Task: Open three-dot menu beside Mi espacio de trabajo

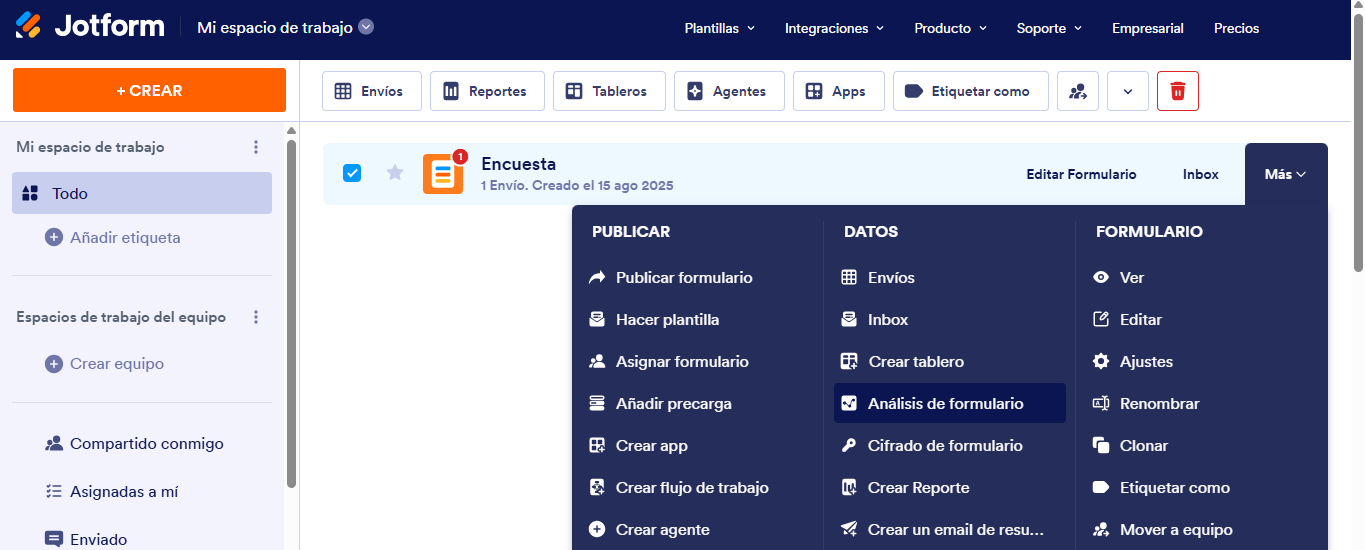Action: pyautogui.click(x=256, y=147)
